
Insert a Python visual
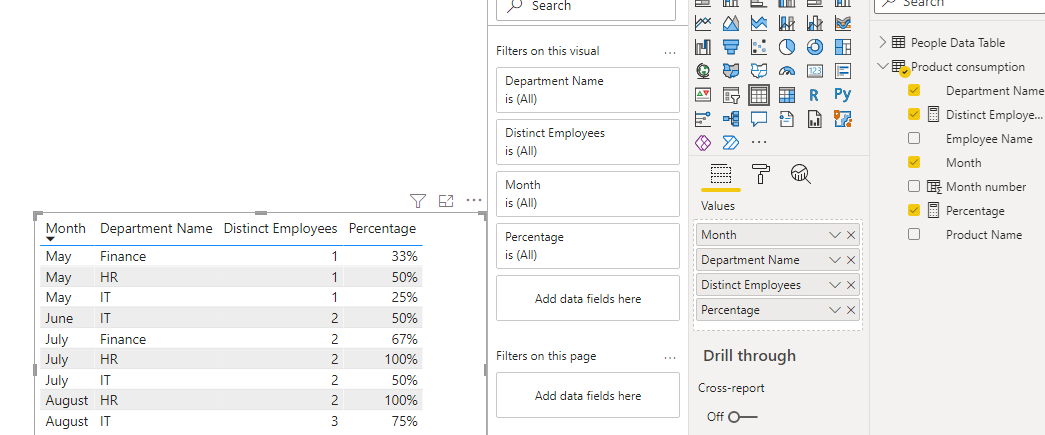pyautogui.click(x=843, y=95)
